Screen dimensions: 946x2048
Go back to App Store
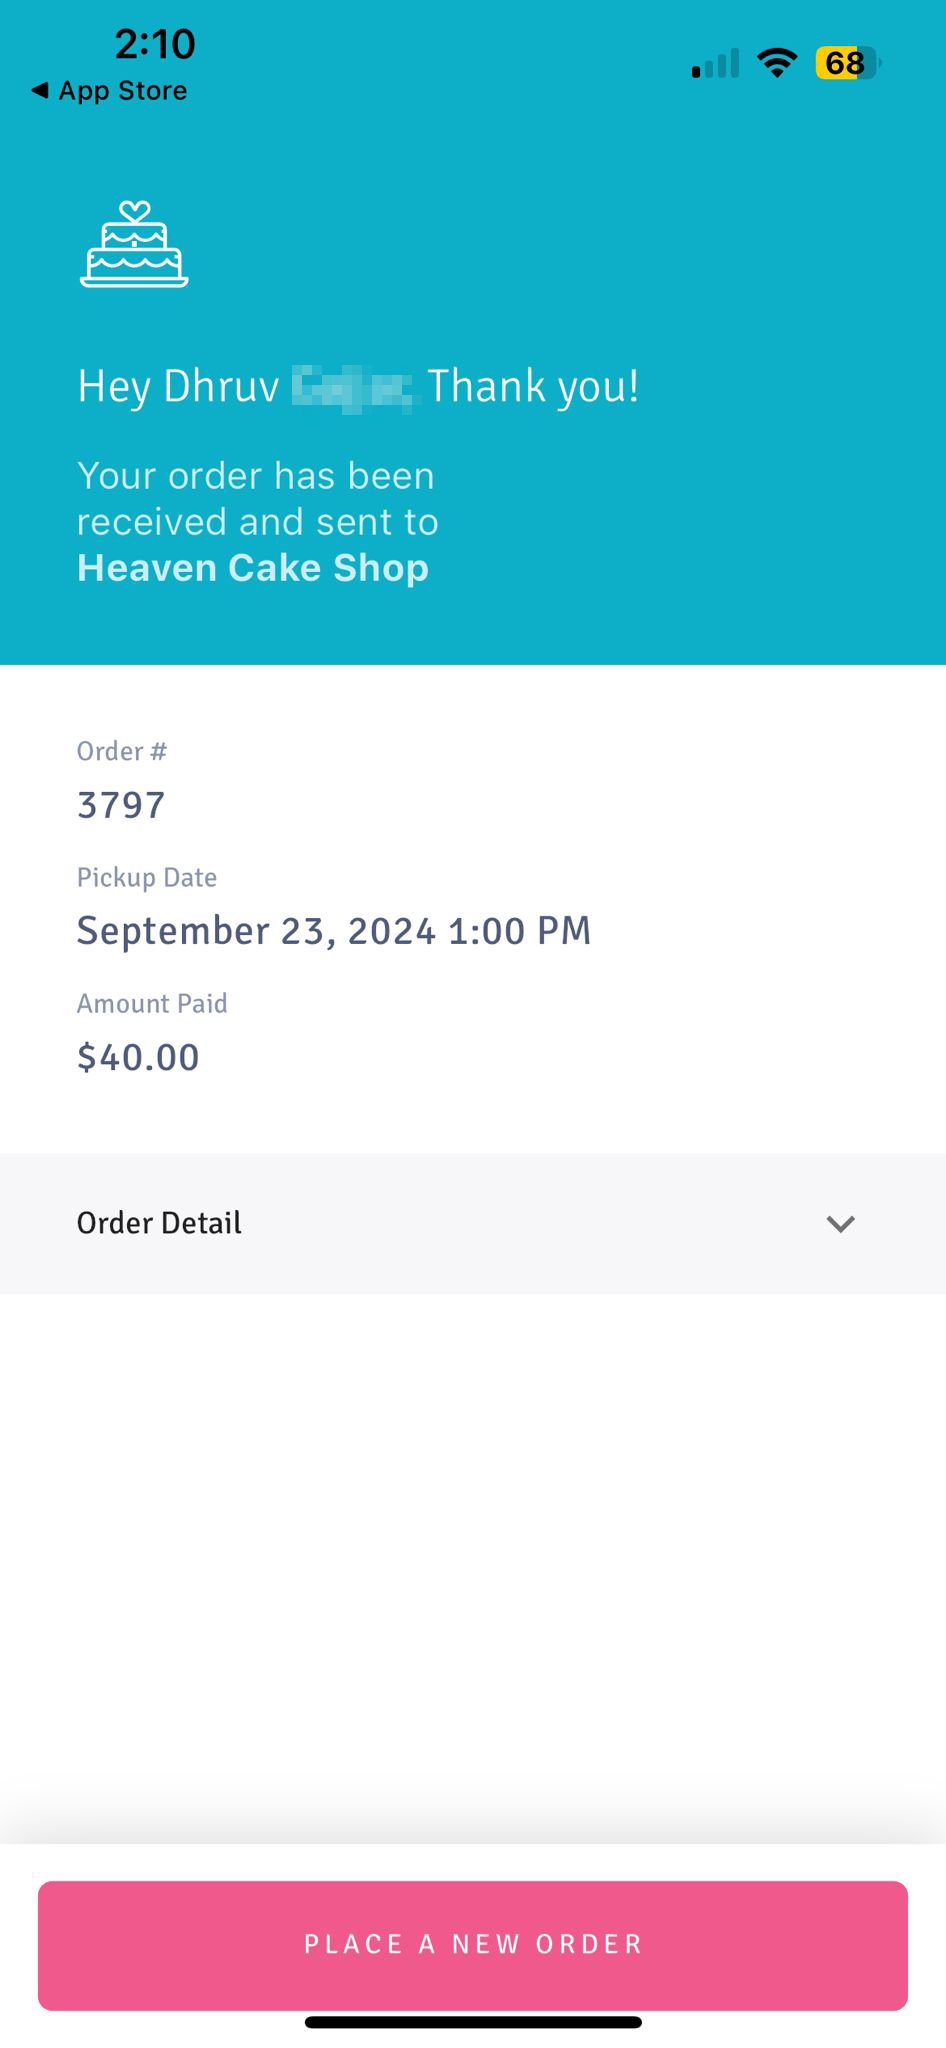109,91
